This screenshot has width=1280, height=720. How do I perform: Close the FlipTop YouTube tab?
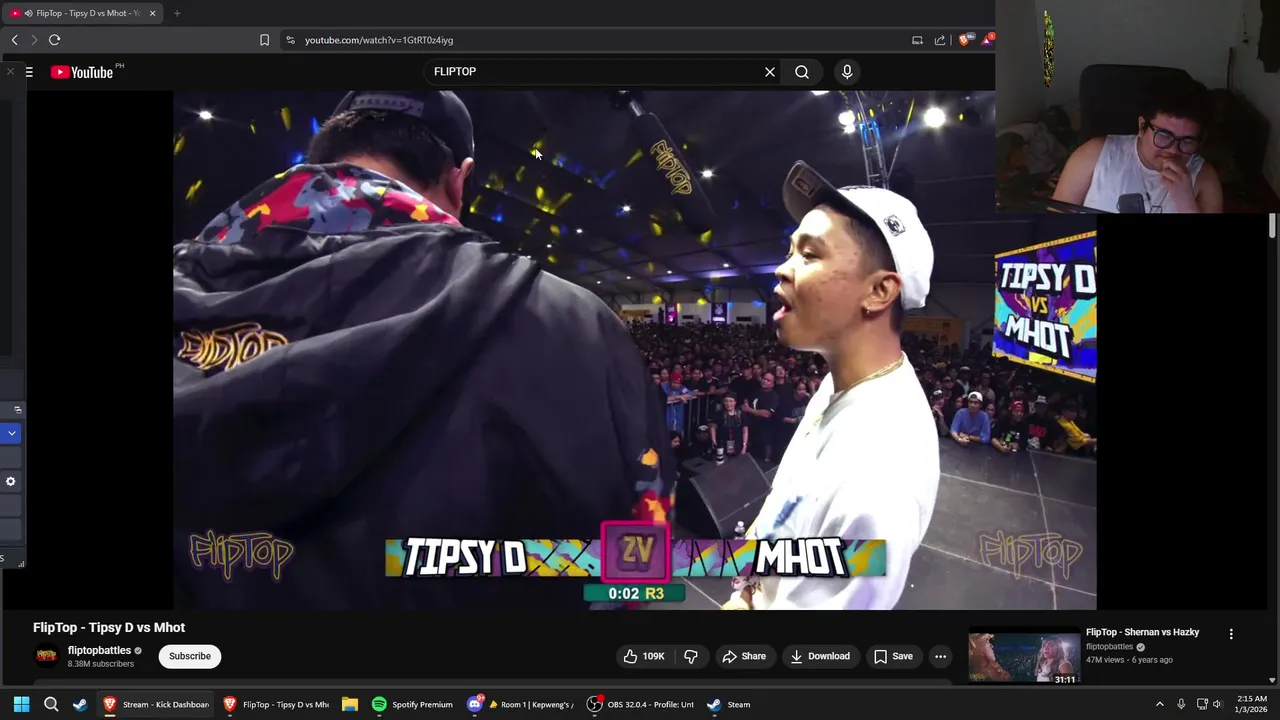(152, 13)
